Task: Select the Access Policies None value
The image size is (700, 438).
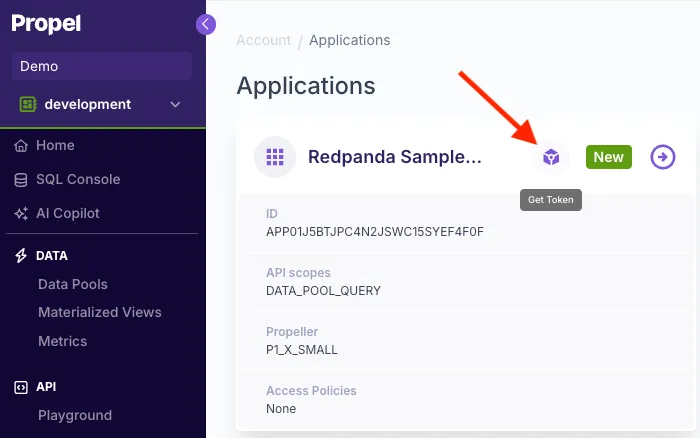Action: (281, 409)
